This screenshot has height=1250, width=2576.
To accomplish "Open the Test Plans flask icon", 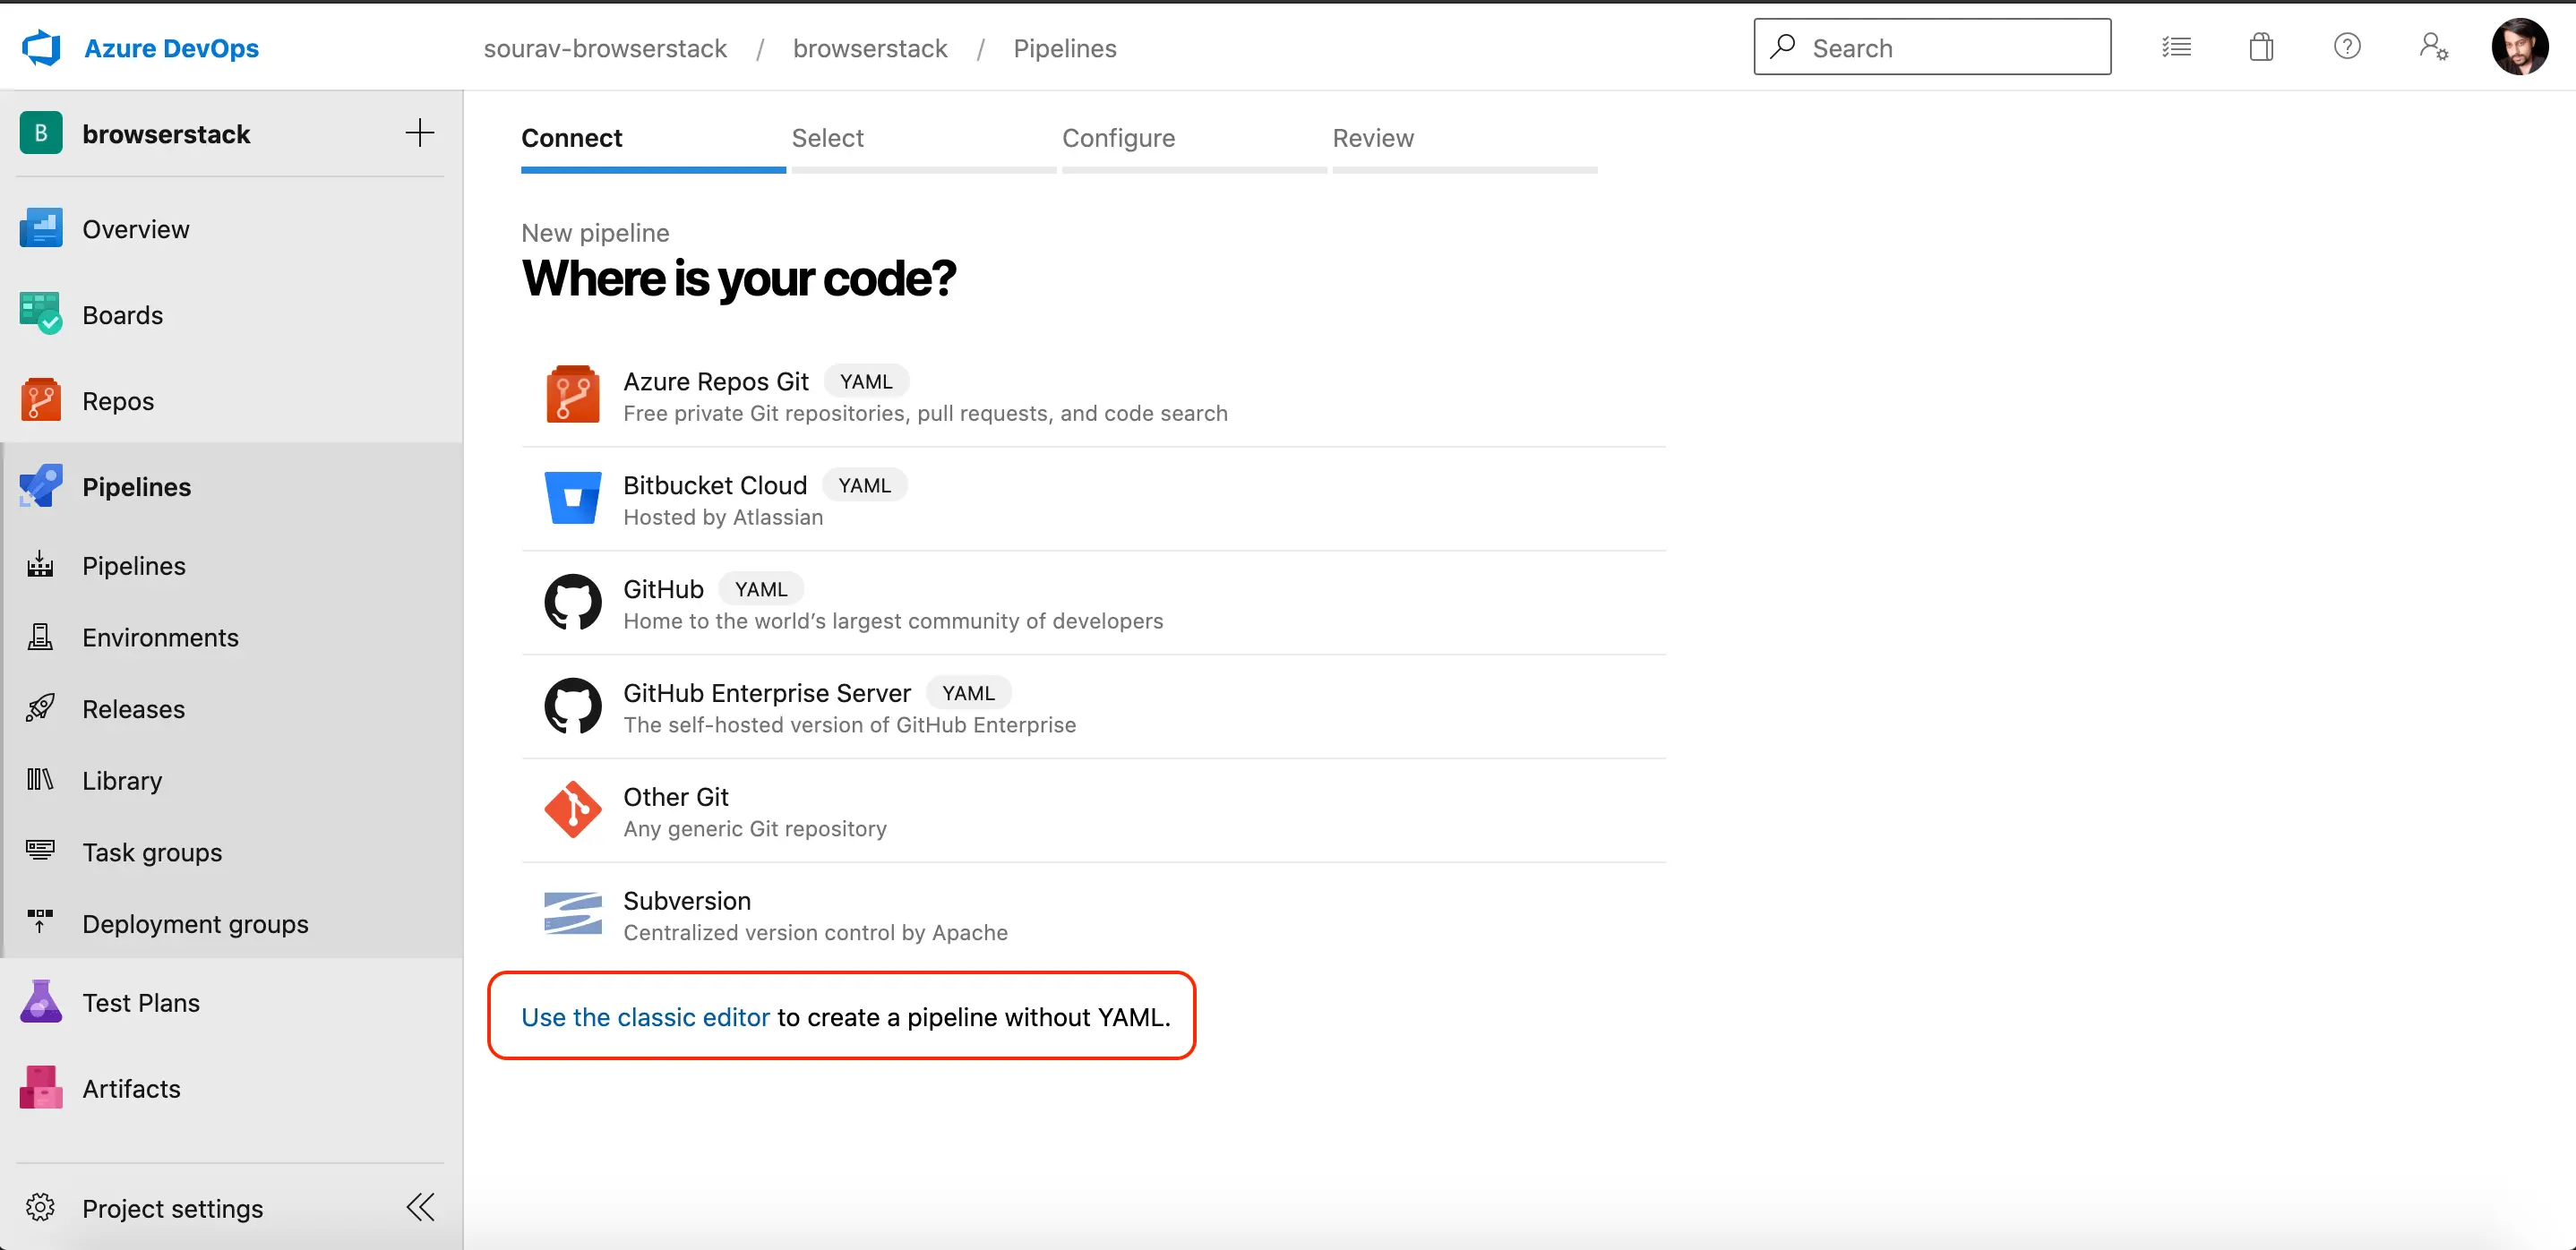I will [x=41, y=1002].
